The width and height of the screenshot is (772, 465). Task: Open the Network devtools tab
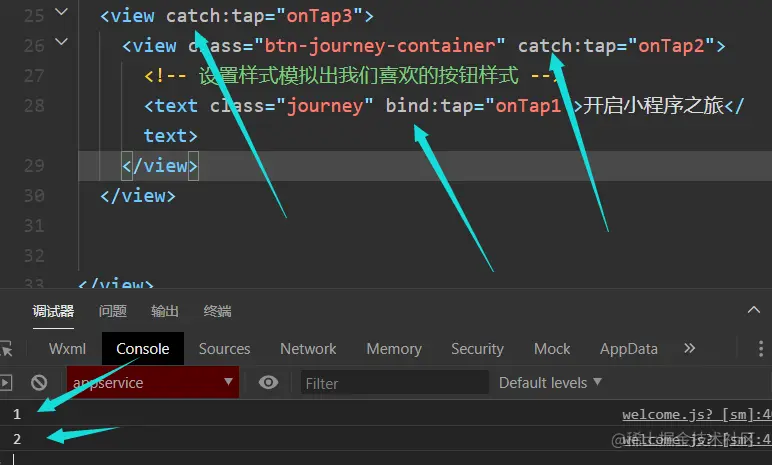point(308,349)
